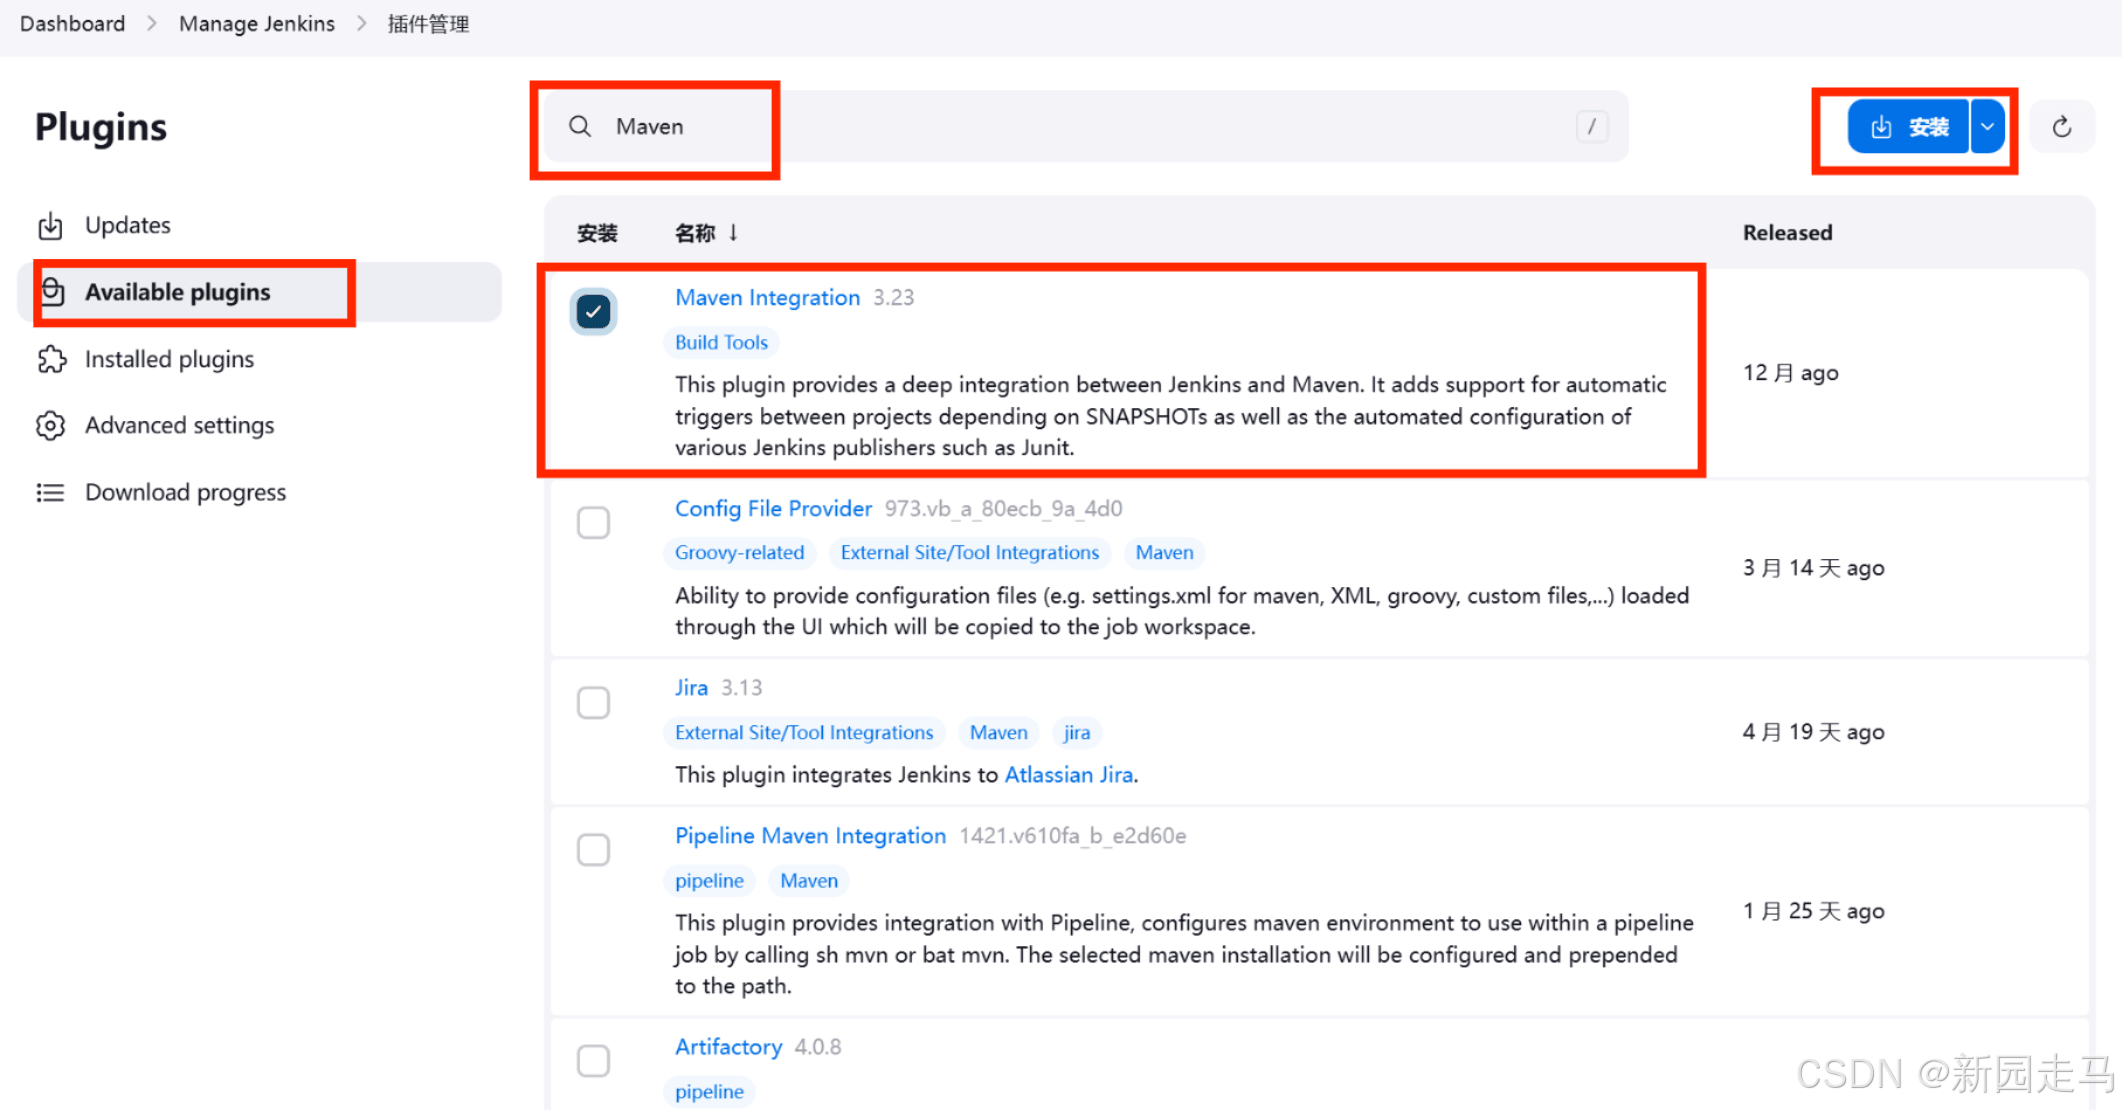The image size is (2122, 1110).
Task: Click version 1421.v610fa_b_e2d60e text
Action: 1072,836
